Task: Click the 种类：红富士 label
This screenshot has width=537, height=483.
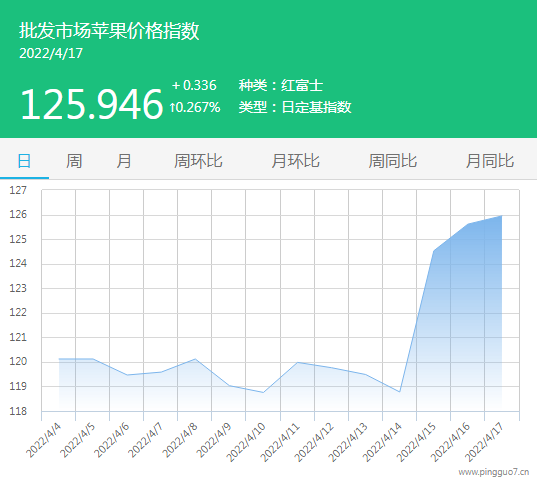Action: point(281,85)
